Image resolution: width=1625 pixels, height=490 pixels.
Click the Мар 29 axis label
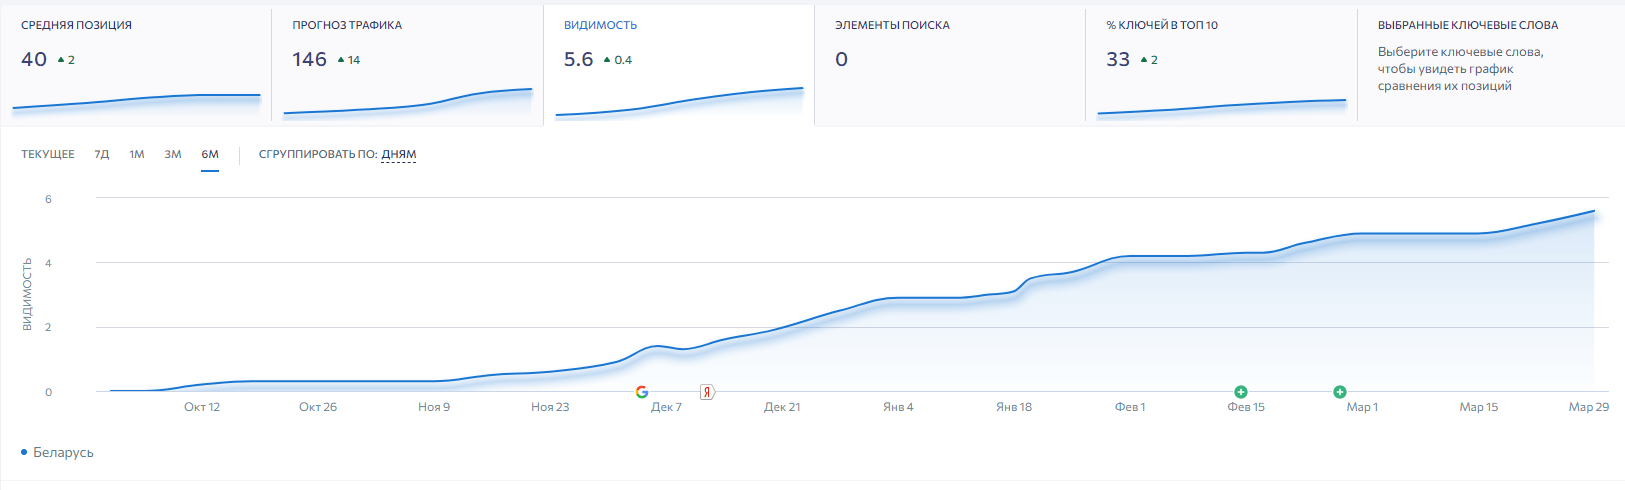(x=1589, y=407)
